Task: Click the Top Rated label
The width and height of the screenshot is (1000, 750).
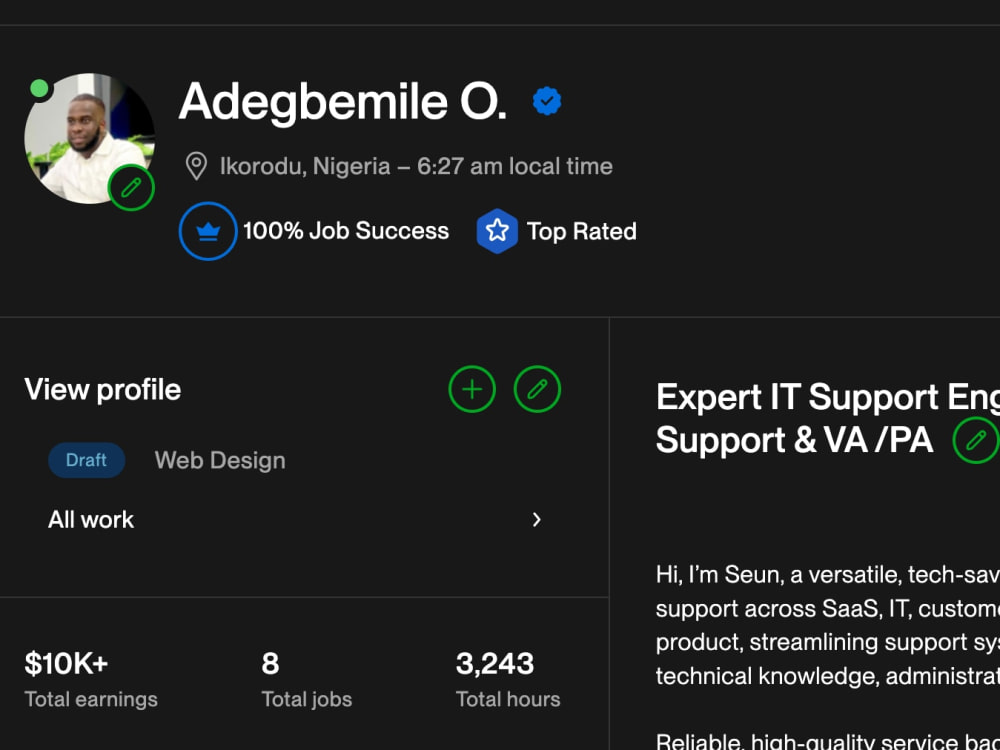Action: click(x=582, y=232)
